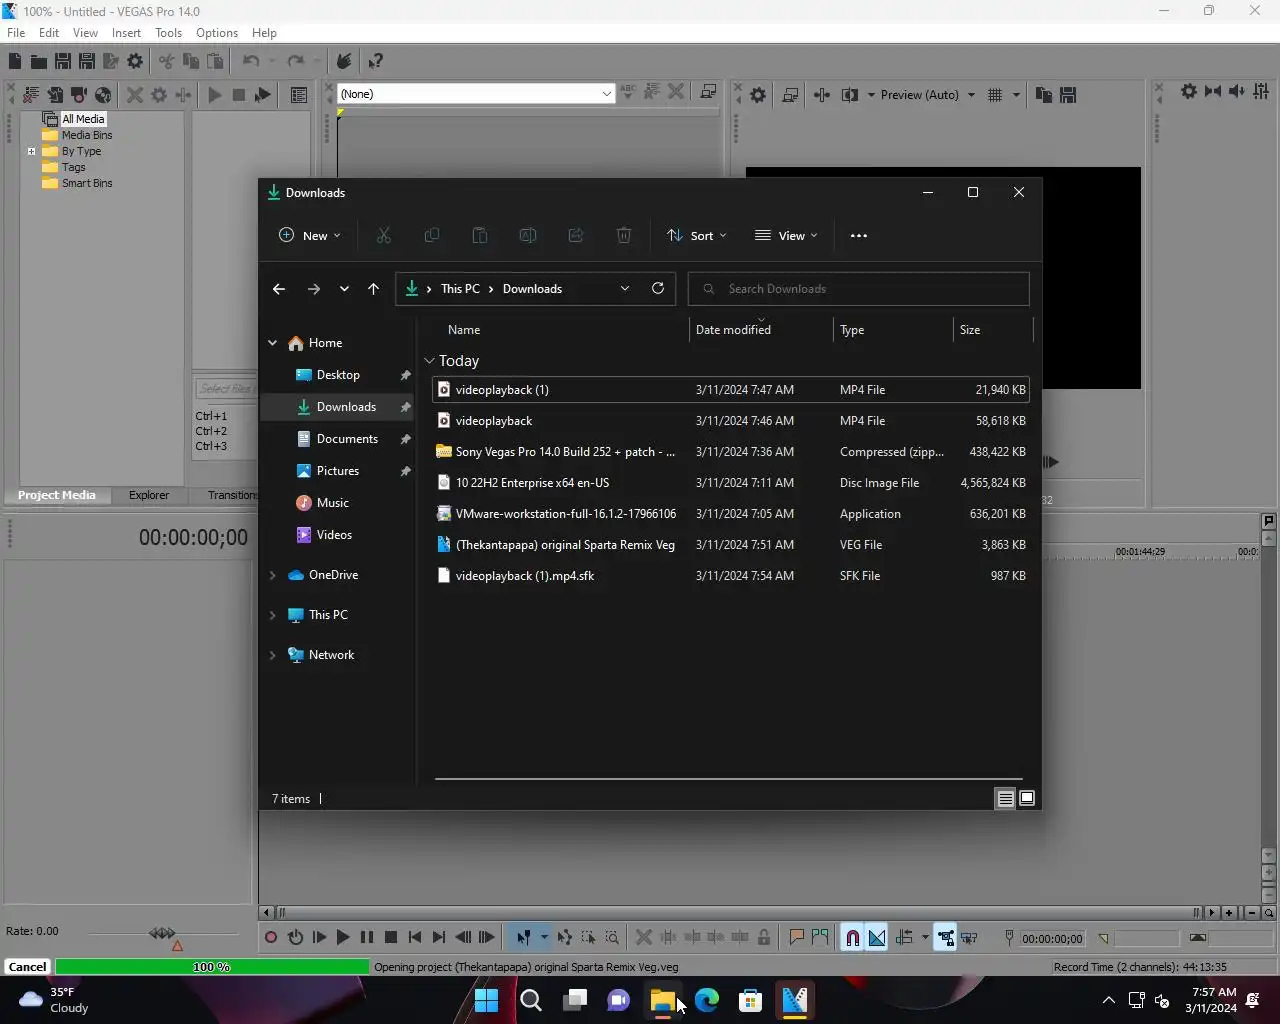Switch Explorer to details view button
The height and width of the screenshot is (1024, 1280).
coord(1005,798)
